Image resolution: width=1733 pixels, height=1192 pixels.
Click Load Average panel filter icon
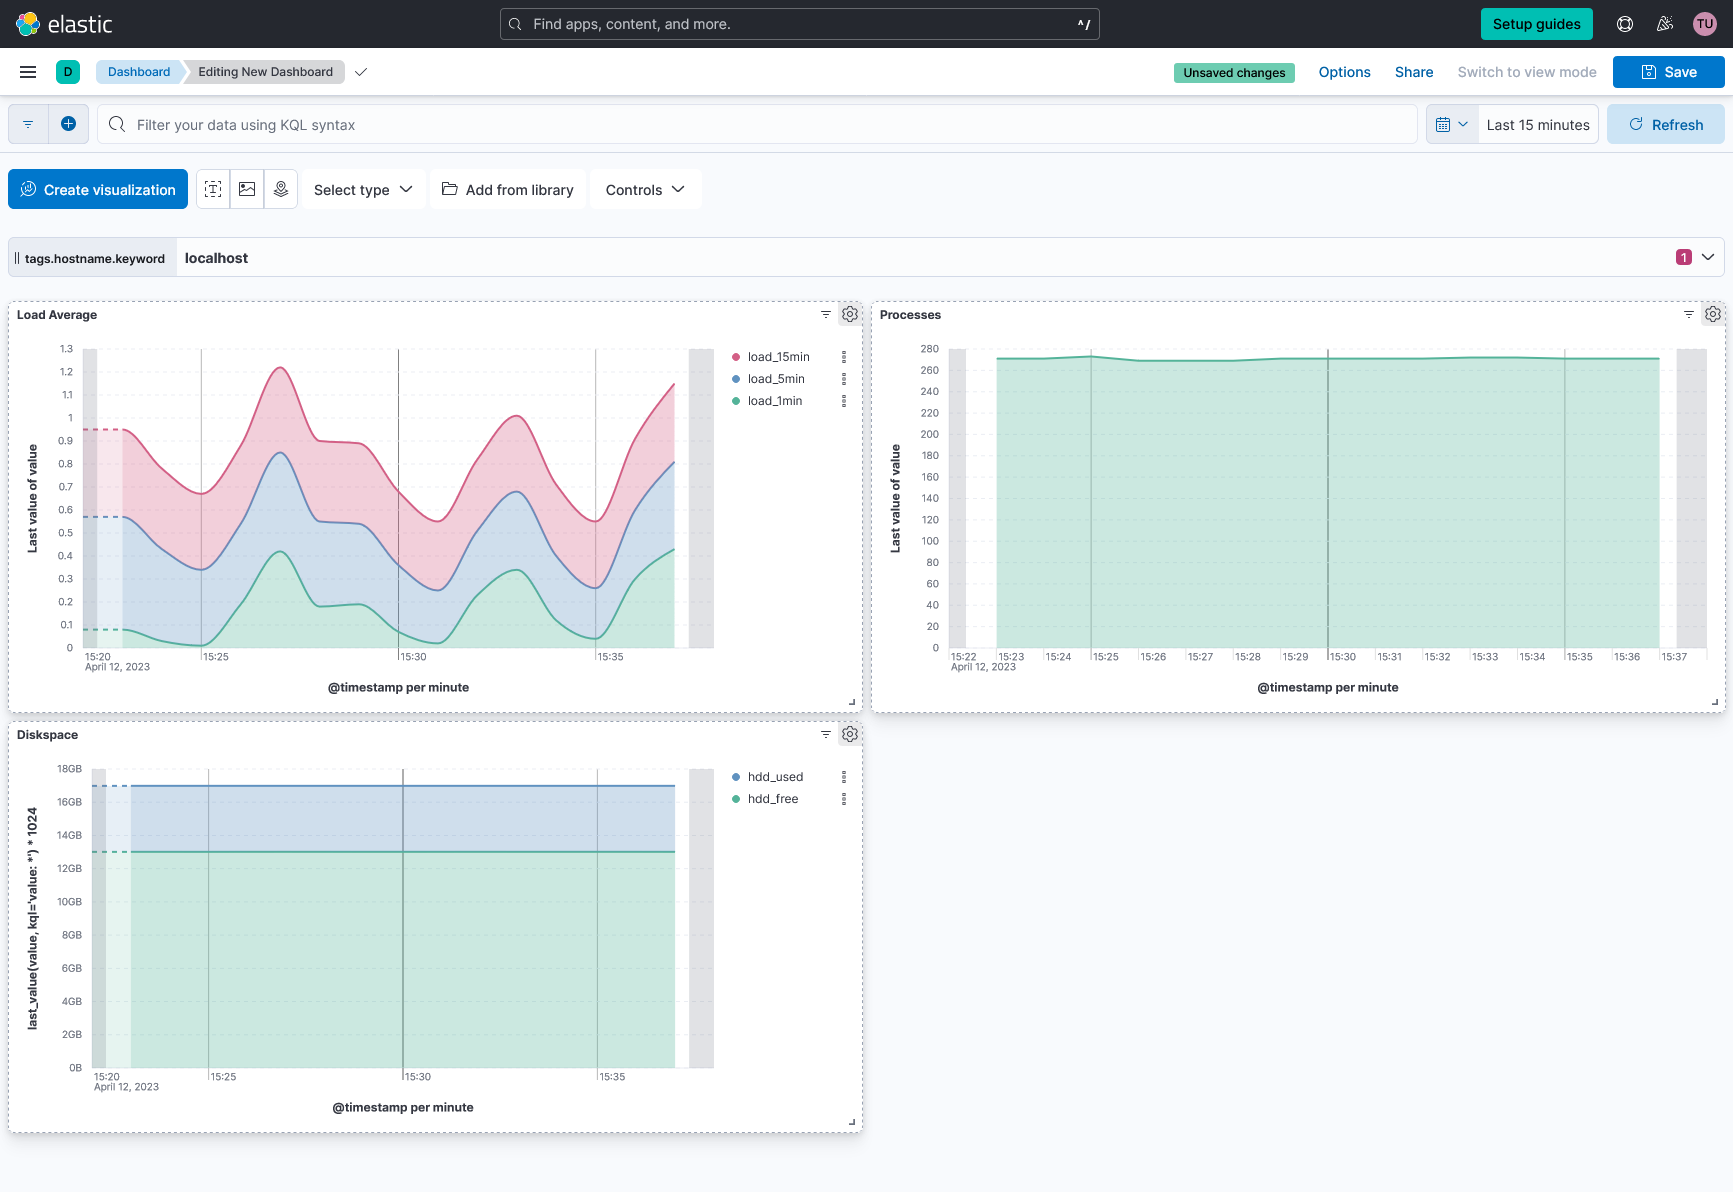coord(826,314)
